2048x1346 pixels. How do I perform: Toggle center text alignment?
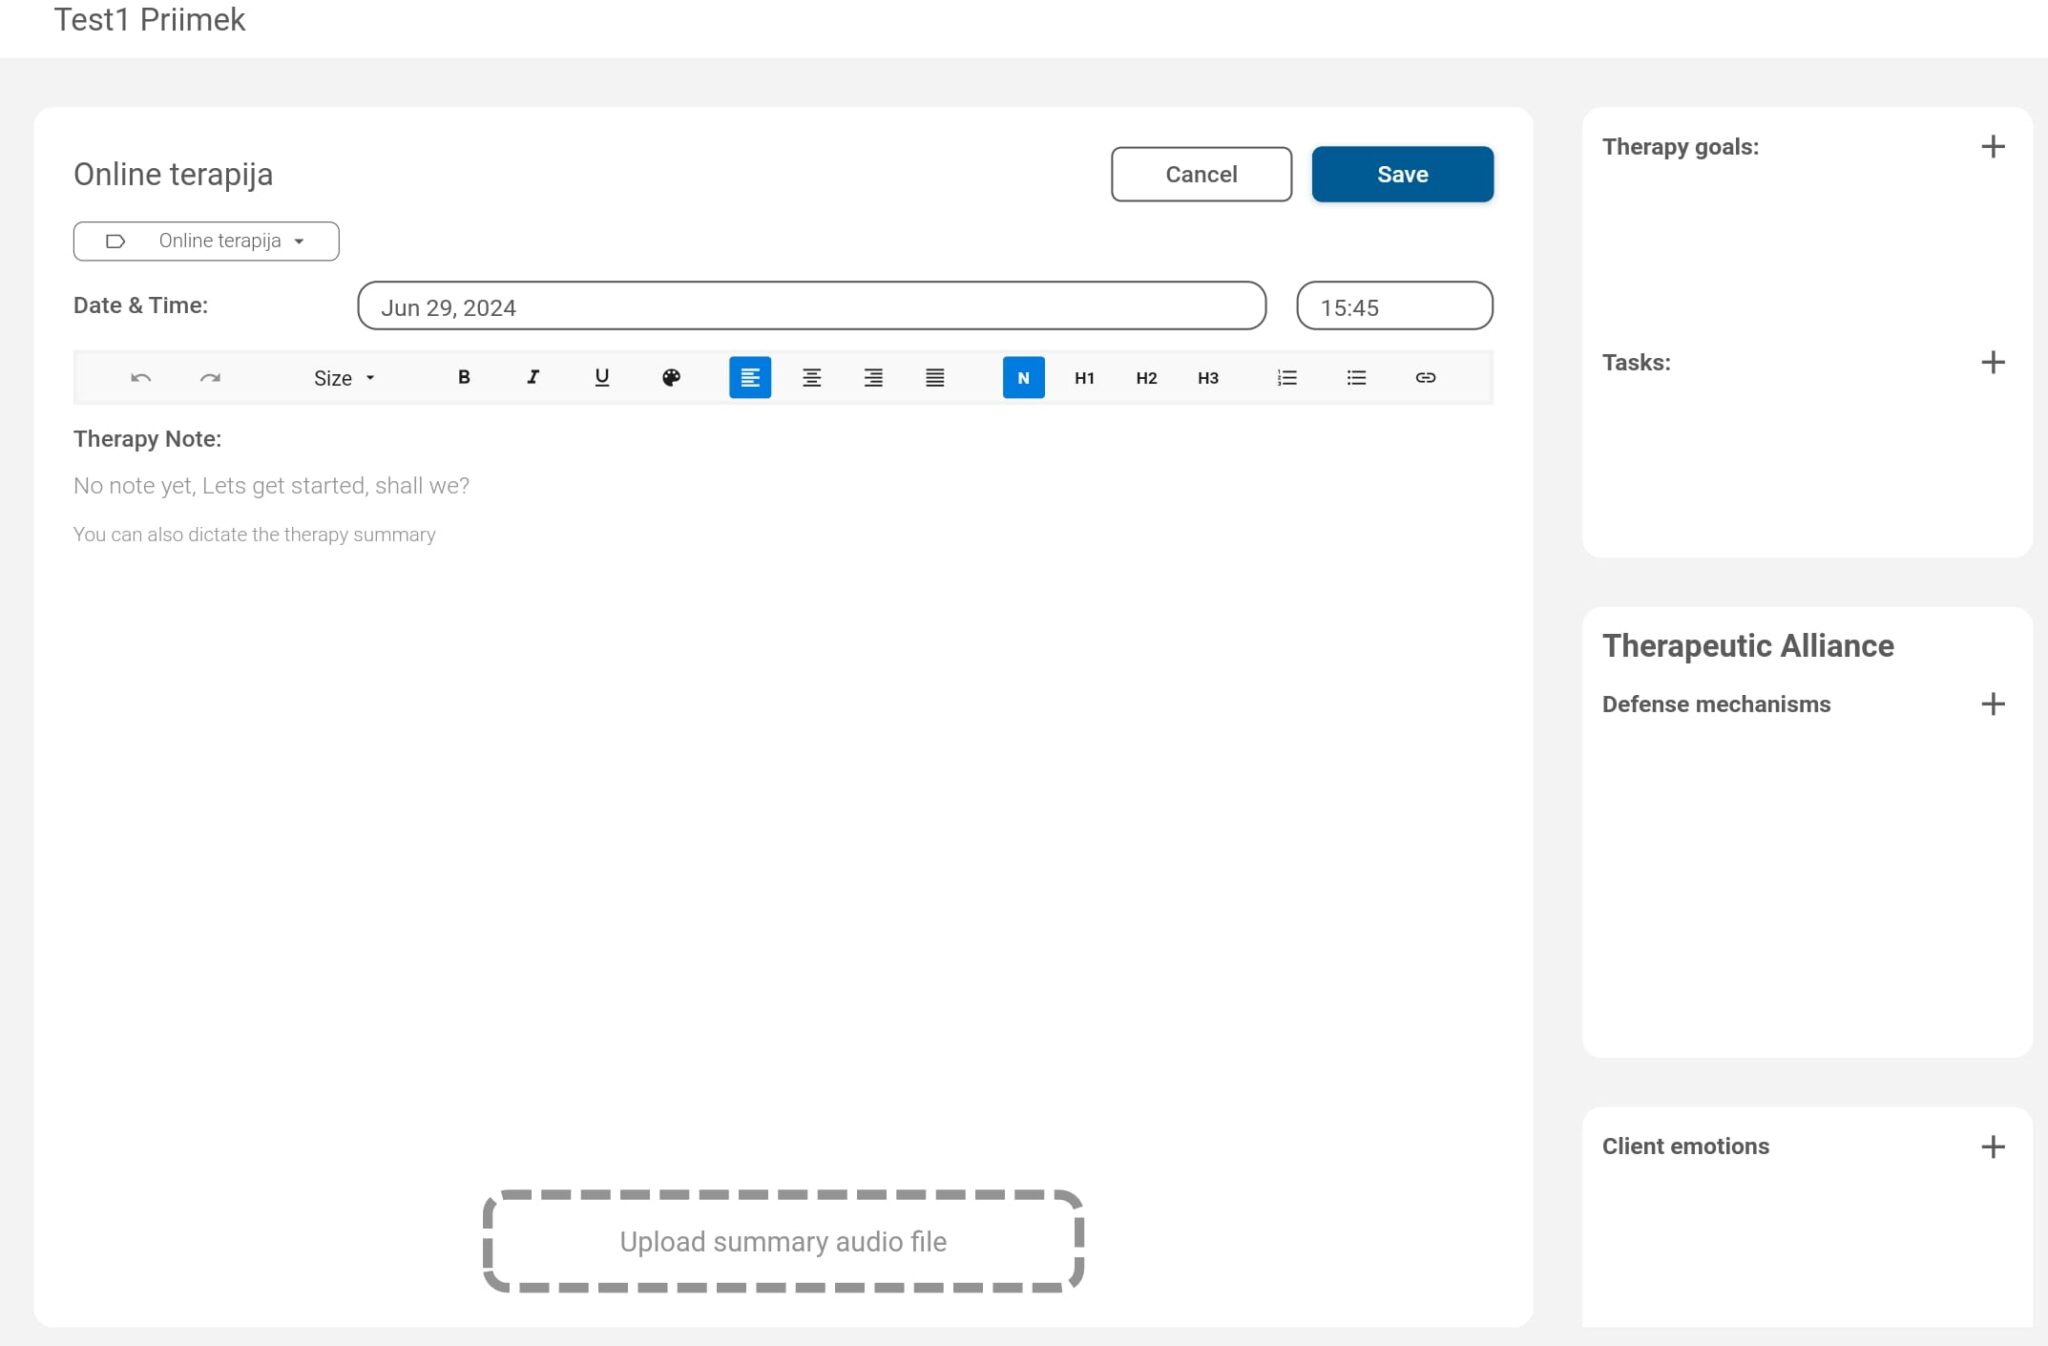click(811, 377)
